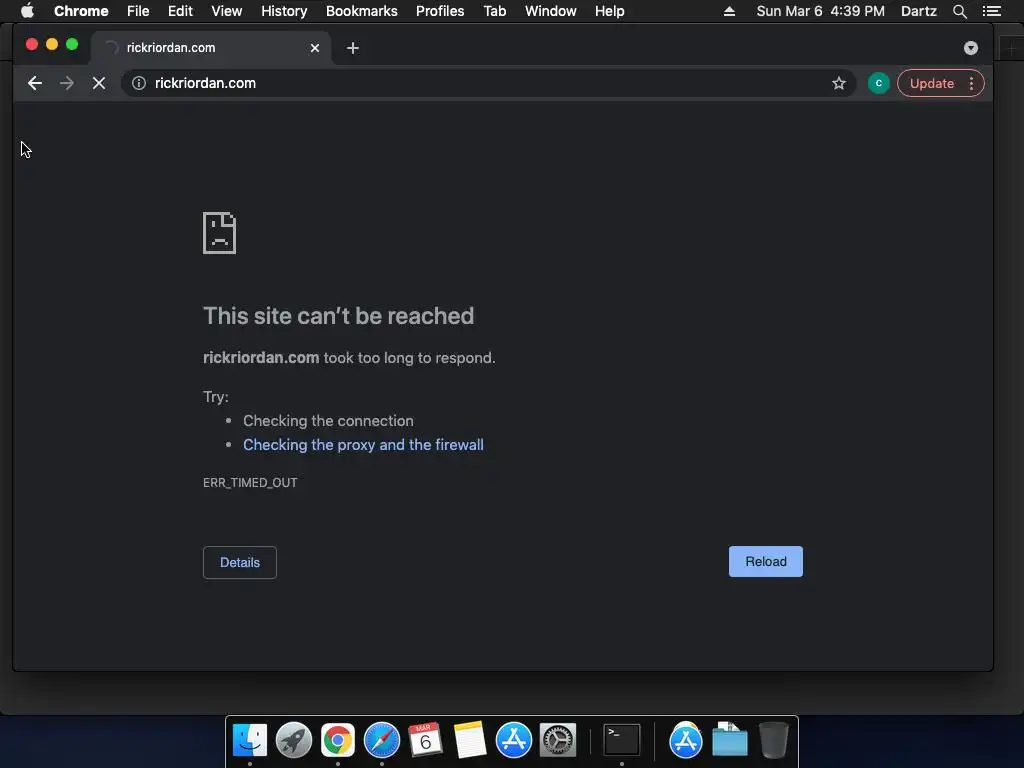Click the Update button in toolbar
Viewport: 1024px width, 768px height.
(932, 83)
